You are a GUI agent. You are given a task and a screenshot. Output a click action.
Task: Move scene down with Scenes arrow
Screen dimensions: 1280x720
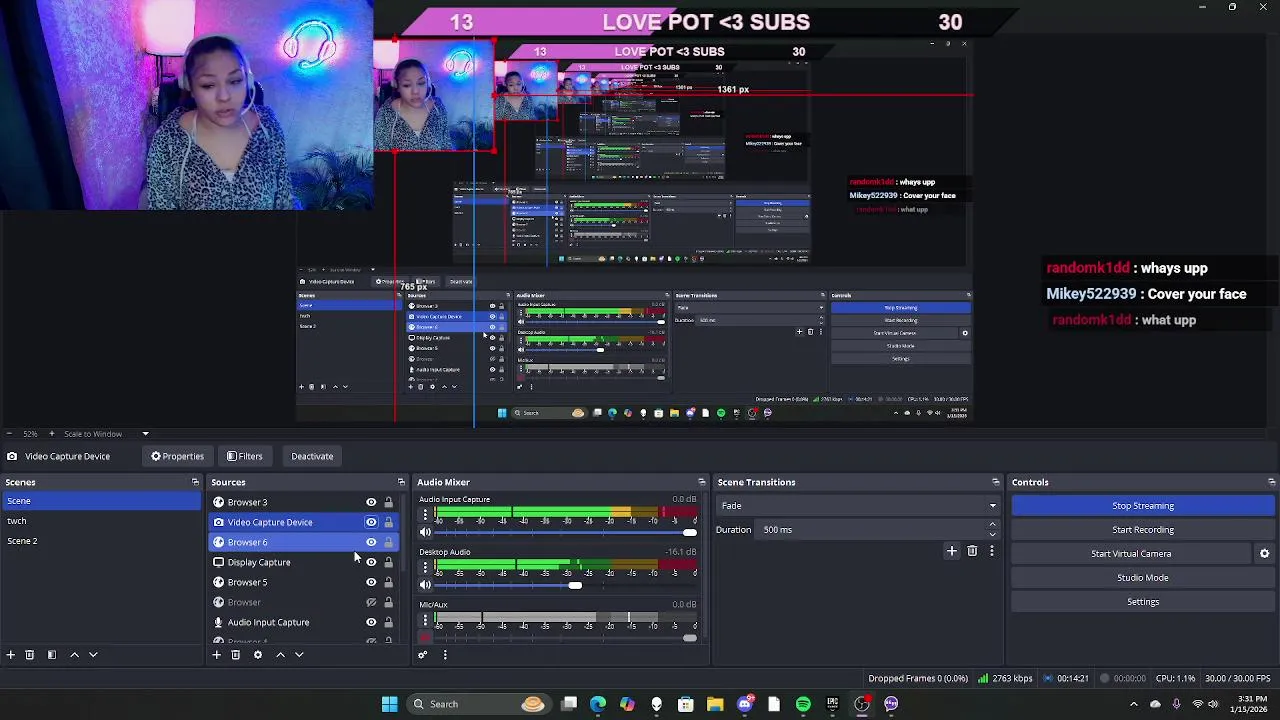point(93,655)
